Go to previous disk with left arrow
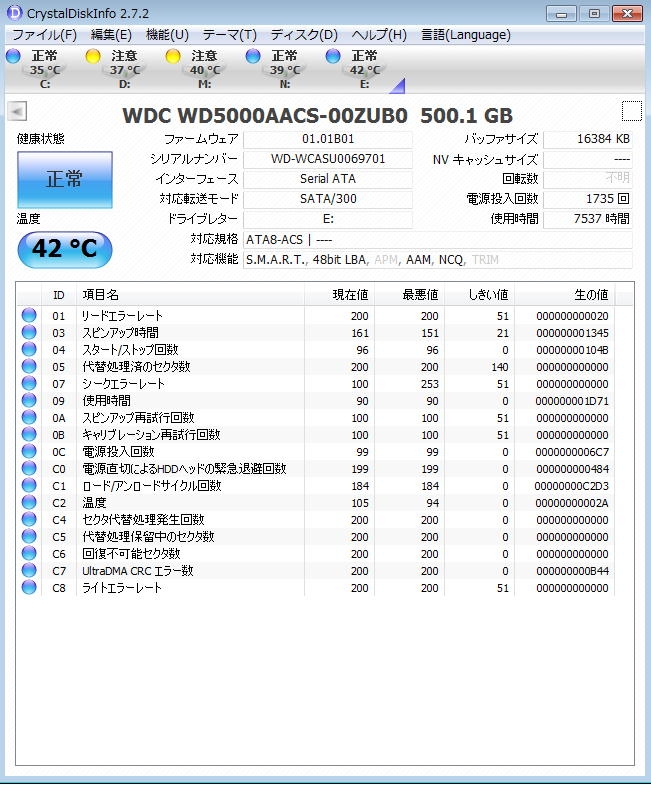 coord(18,111)
